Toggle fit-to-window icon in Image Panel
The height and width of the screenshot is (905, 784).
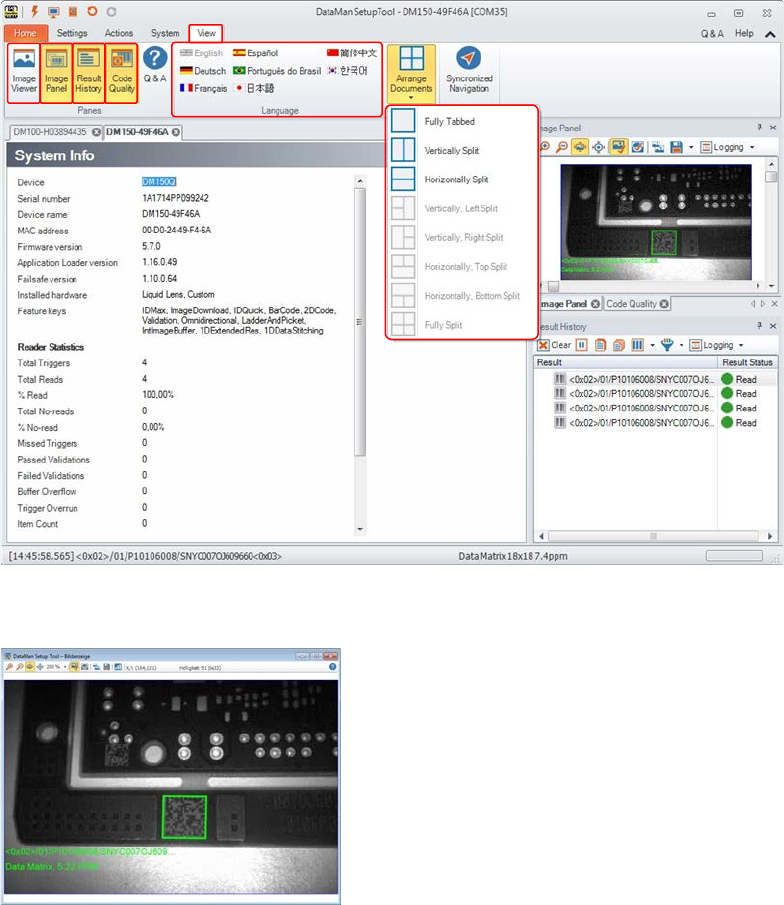pos(580,147)
